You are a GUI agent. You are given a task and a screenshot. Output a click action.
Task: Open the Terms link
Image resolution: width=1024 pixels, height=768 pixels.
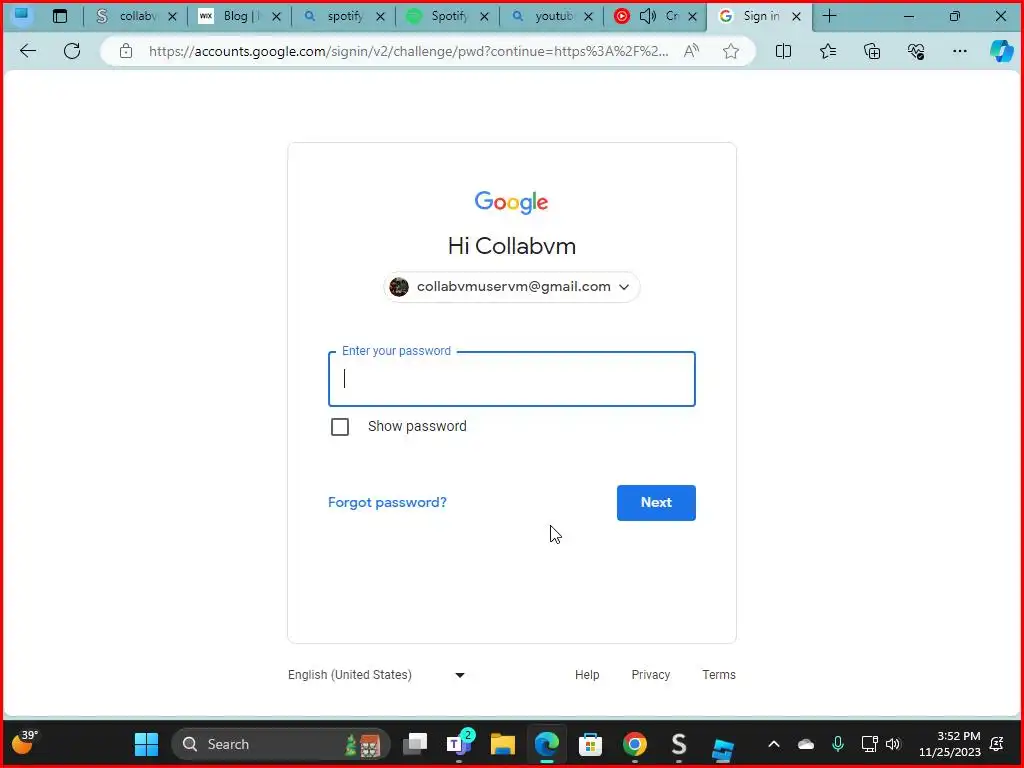tap(718, 675)
